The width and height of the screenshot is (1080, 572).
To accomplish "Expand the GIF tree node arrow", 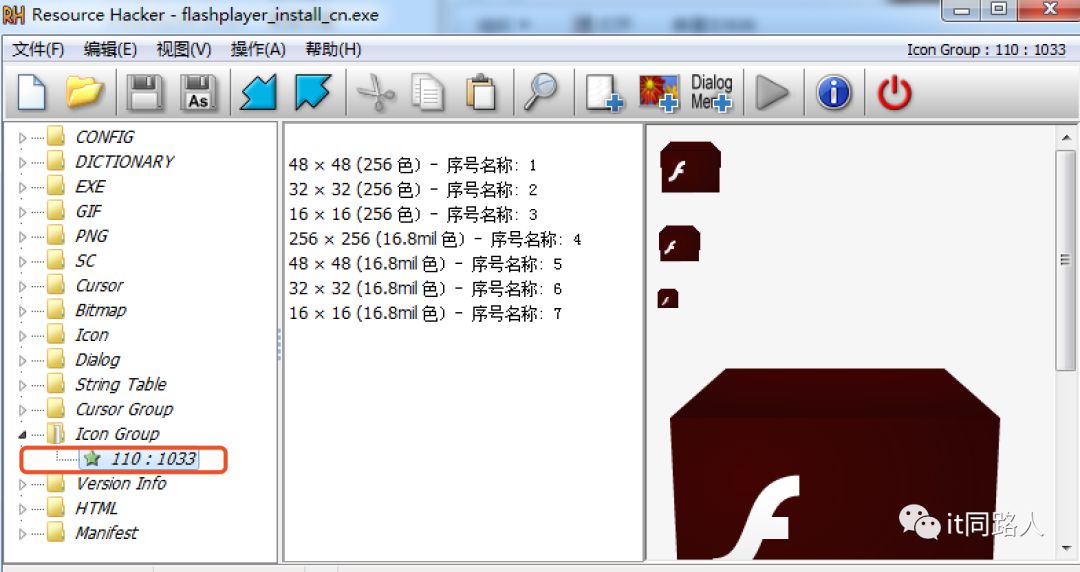I will 22,212.
